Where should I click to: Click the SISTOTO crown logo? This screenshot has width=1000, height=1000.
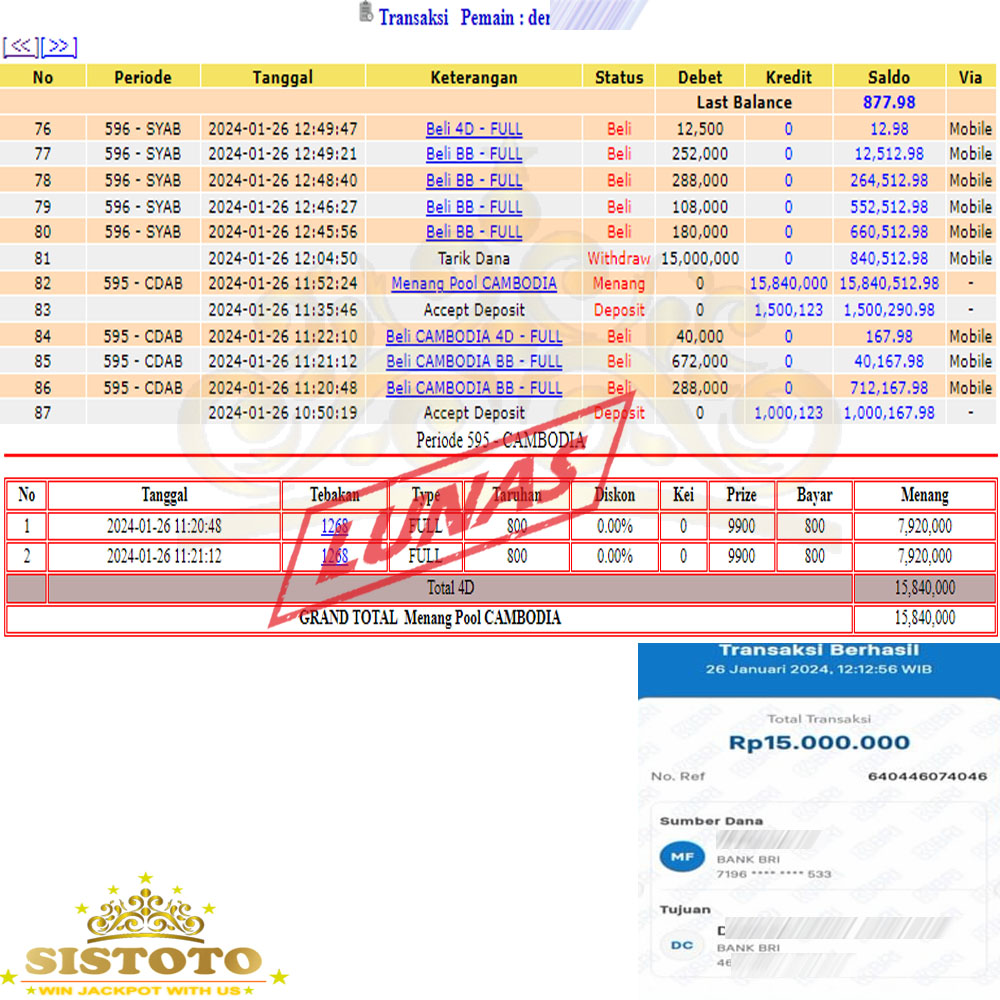pyautogui.click(x=145, y=935)
